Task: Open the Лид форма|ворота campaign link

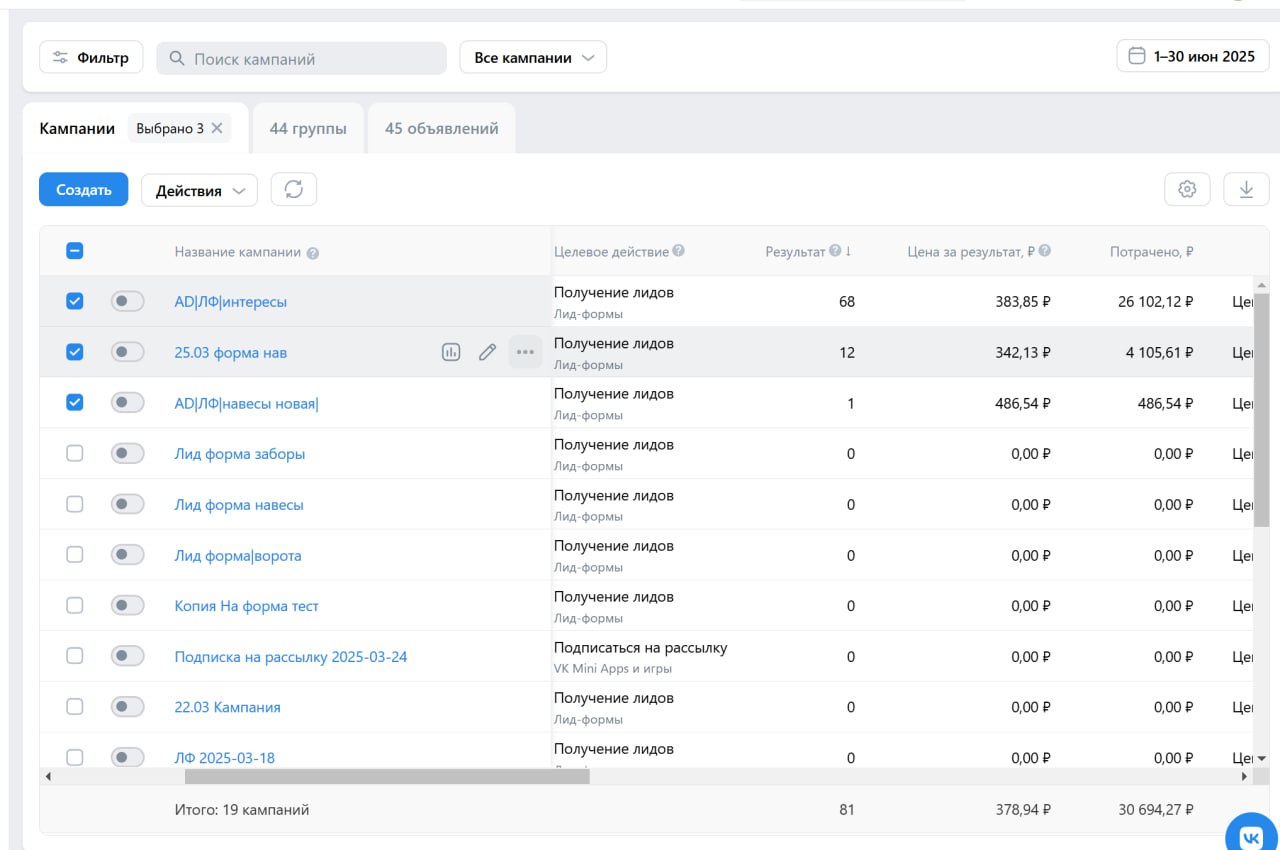Action: [x=238, y=555]
